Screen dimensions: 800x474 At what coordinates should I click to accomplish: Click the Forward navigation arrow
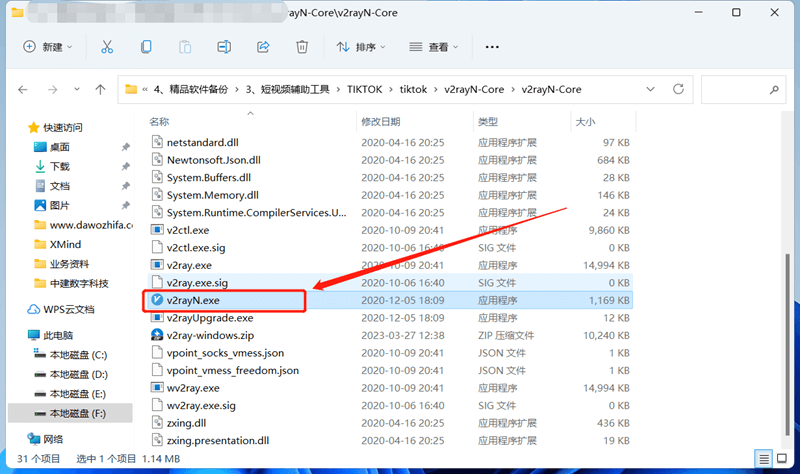pos(52,90)
